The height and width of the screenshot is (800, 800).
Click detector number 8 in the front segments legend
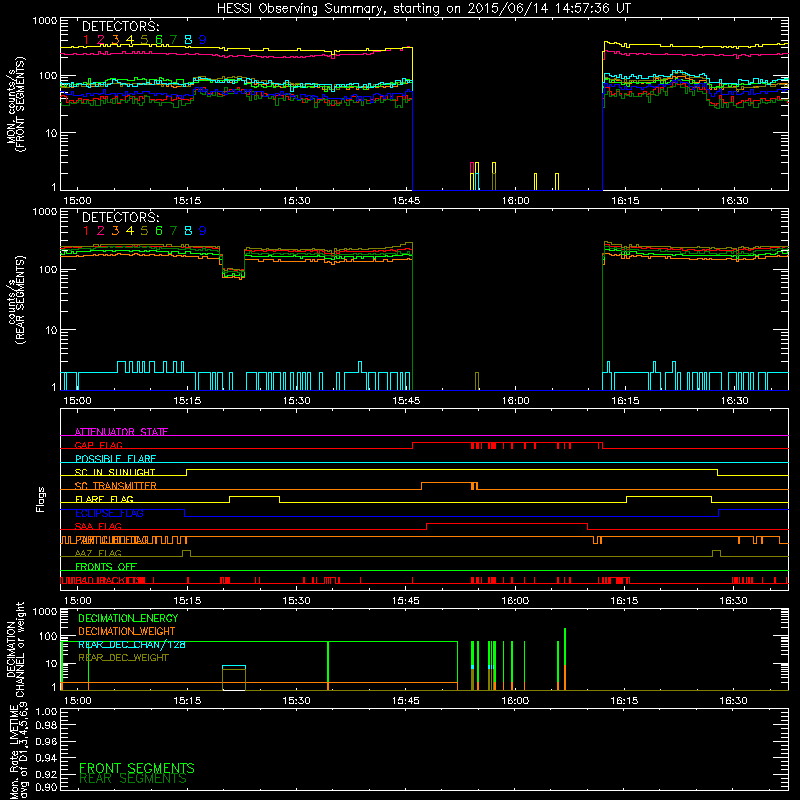click(188, 39)
